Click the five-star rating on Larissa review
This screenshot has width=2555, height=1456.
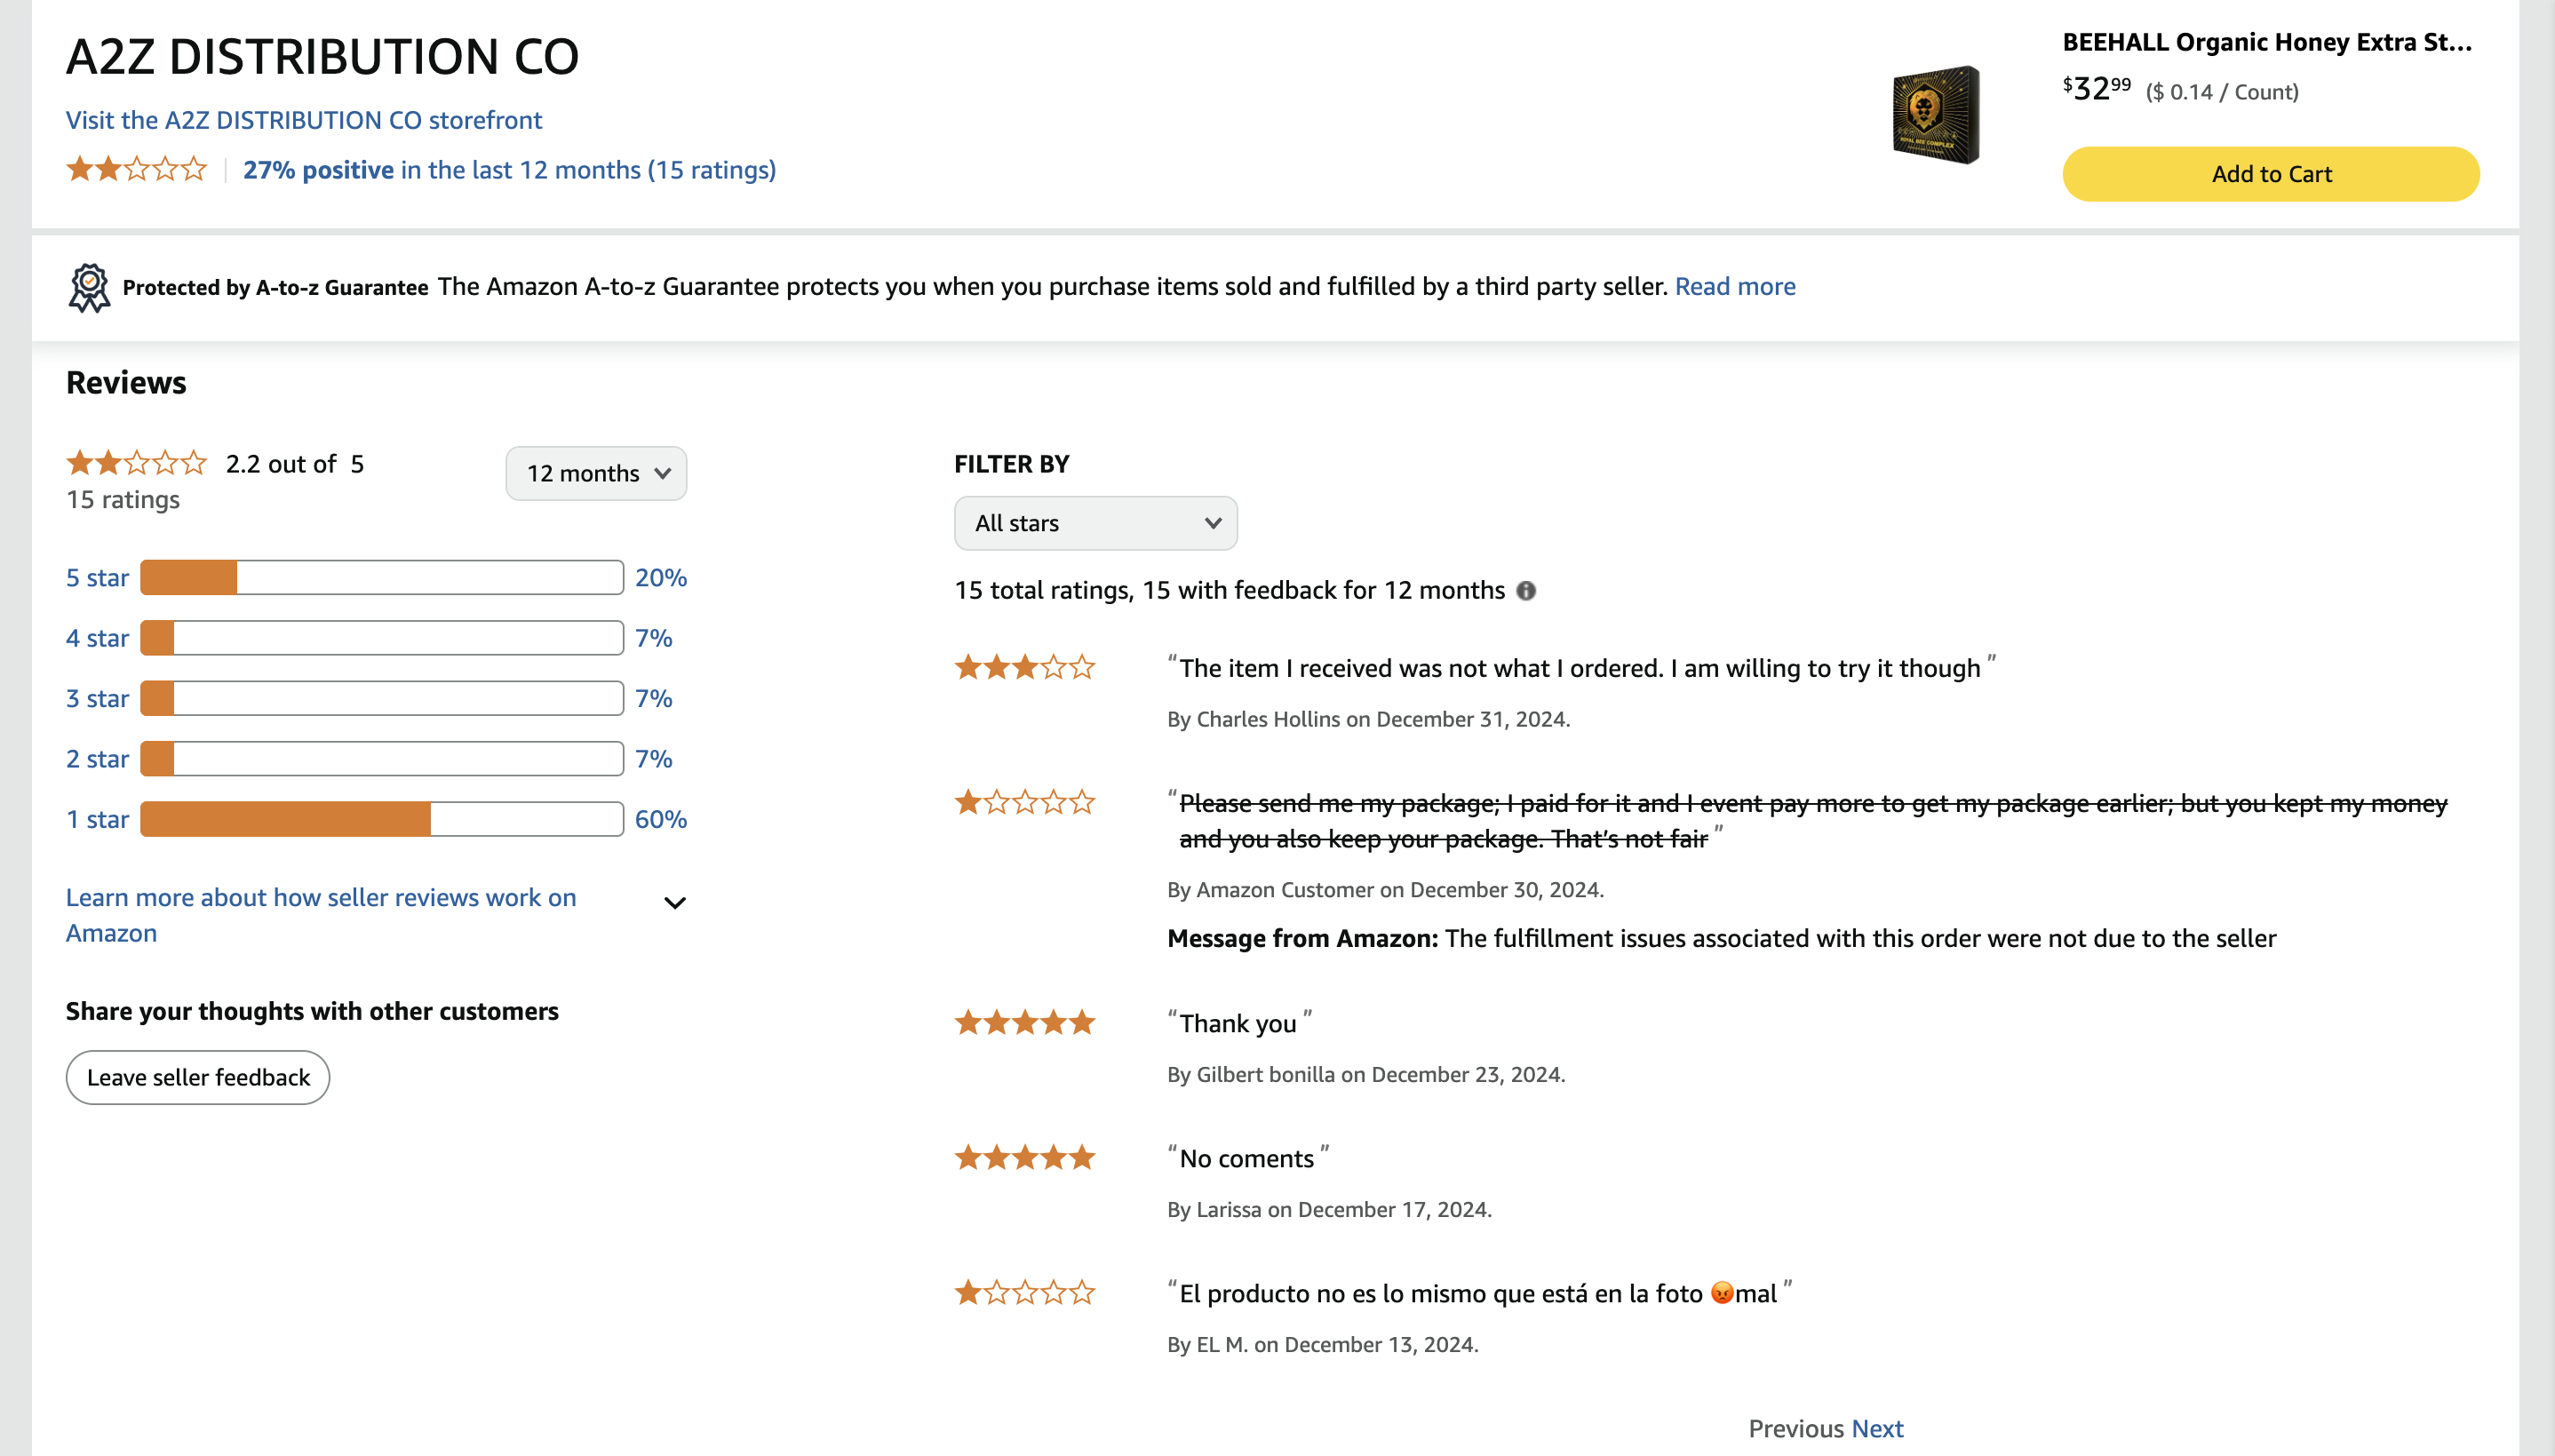click(x=1025, y=1157)
